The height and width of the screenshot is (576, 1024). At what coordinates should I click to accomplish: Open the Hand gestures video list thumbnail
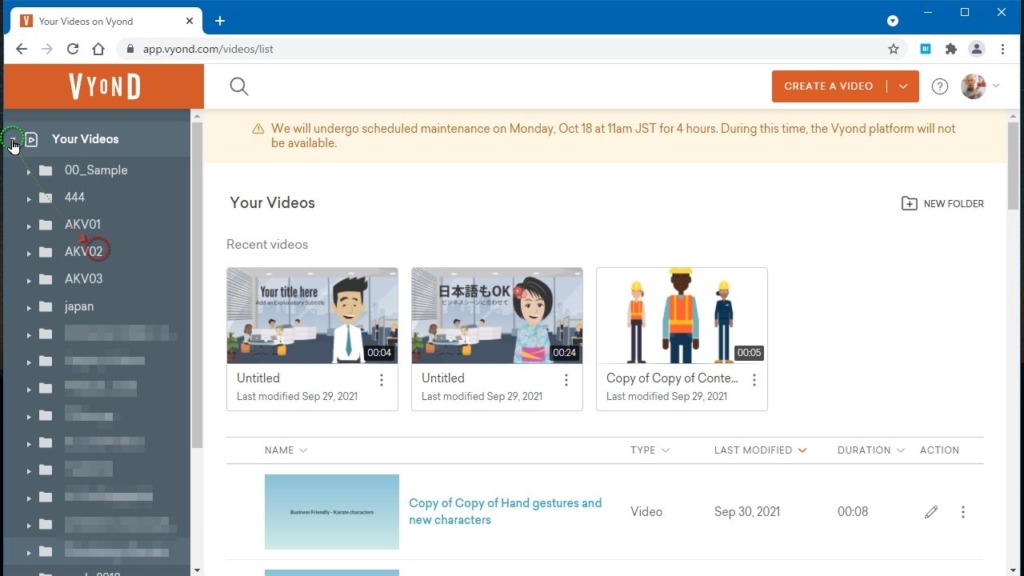[x=332, y=512]
